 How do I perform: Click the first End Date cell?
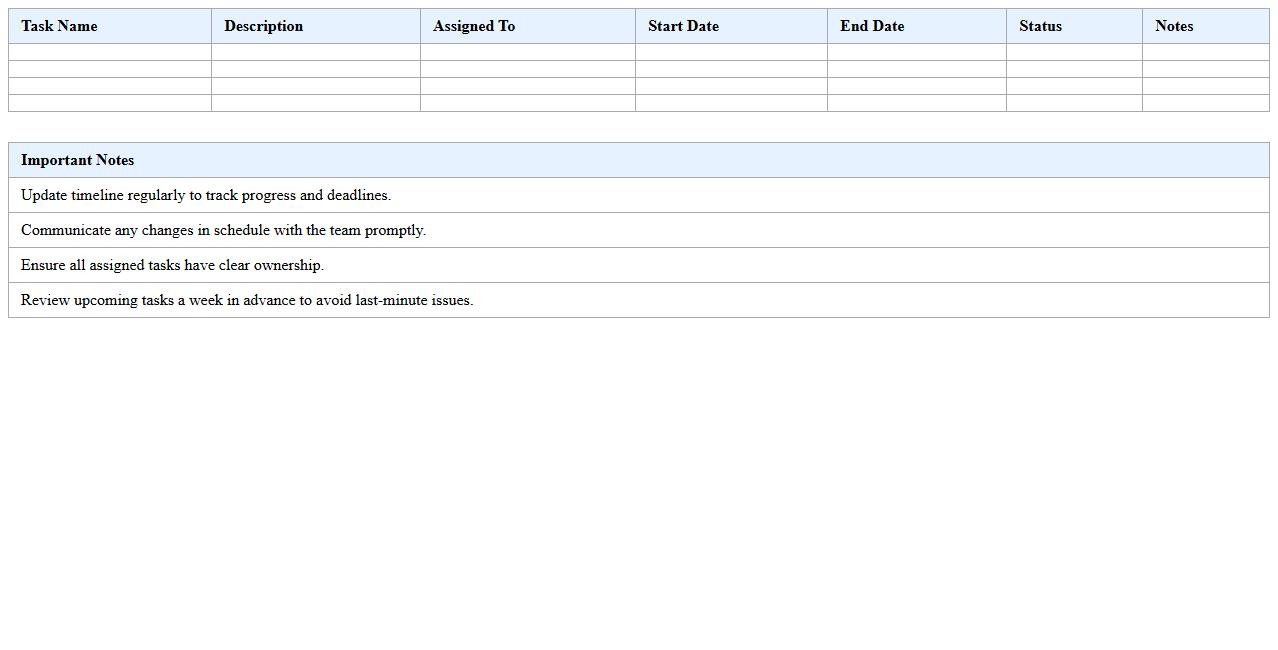[x=915, y=51]
